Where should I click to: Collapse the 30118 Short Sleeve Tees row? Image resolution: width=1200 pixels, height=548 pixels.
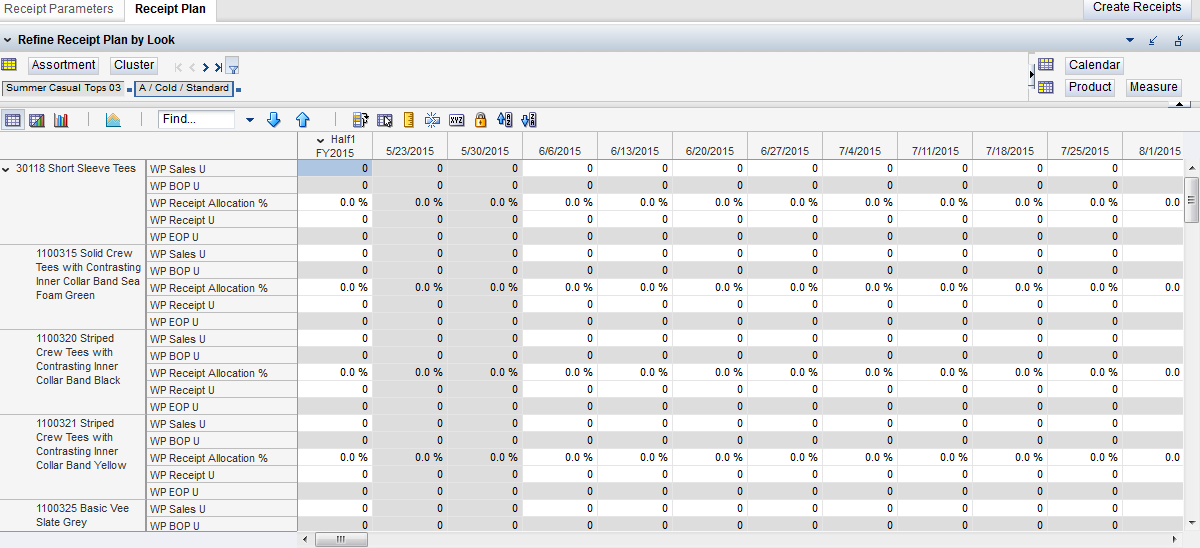(x=7, y=169)
